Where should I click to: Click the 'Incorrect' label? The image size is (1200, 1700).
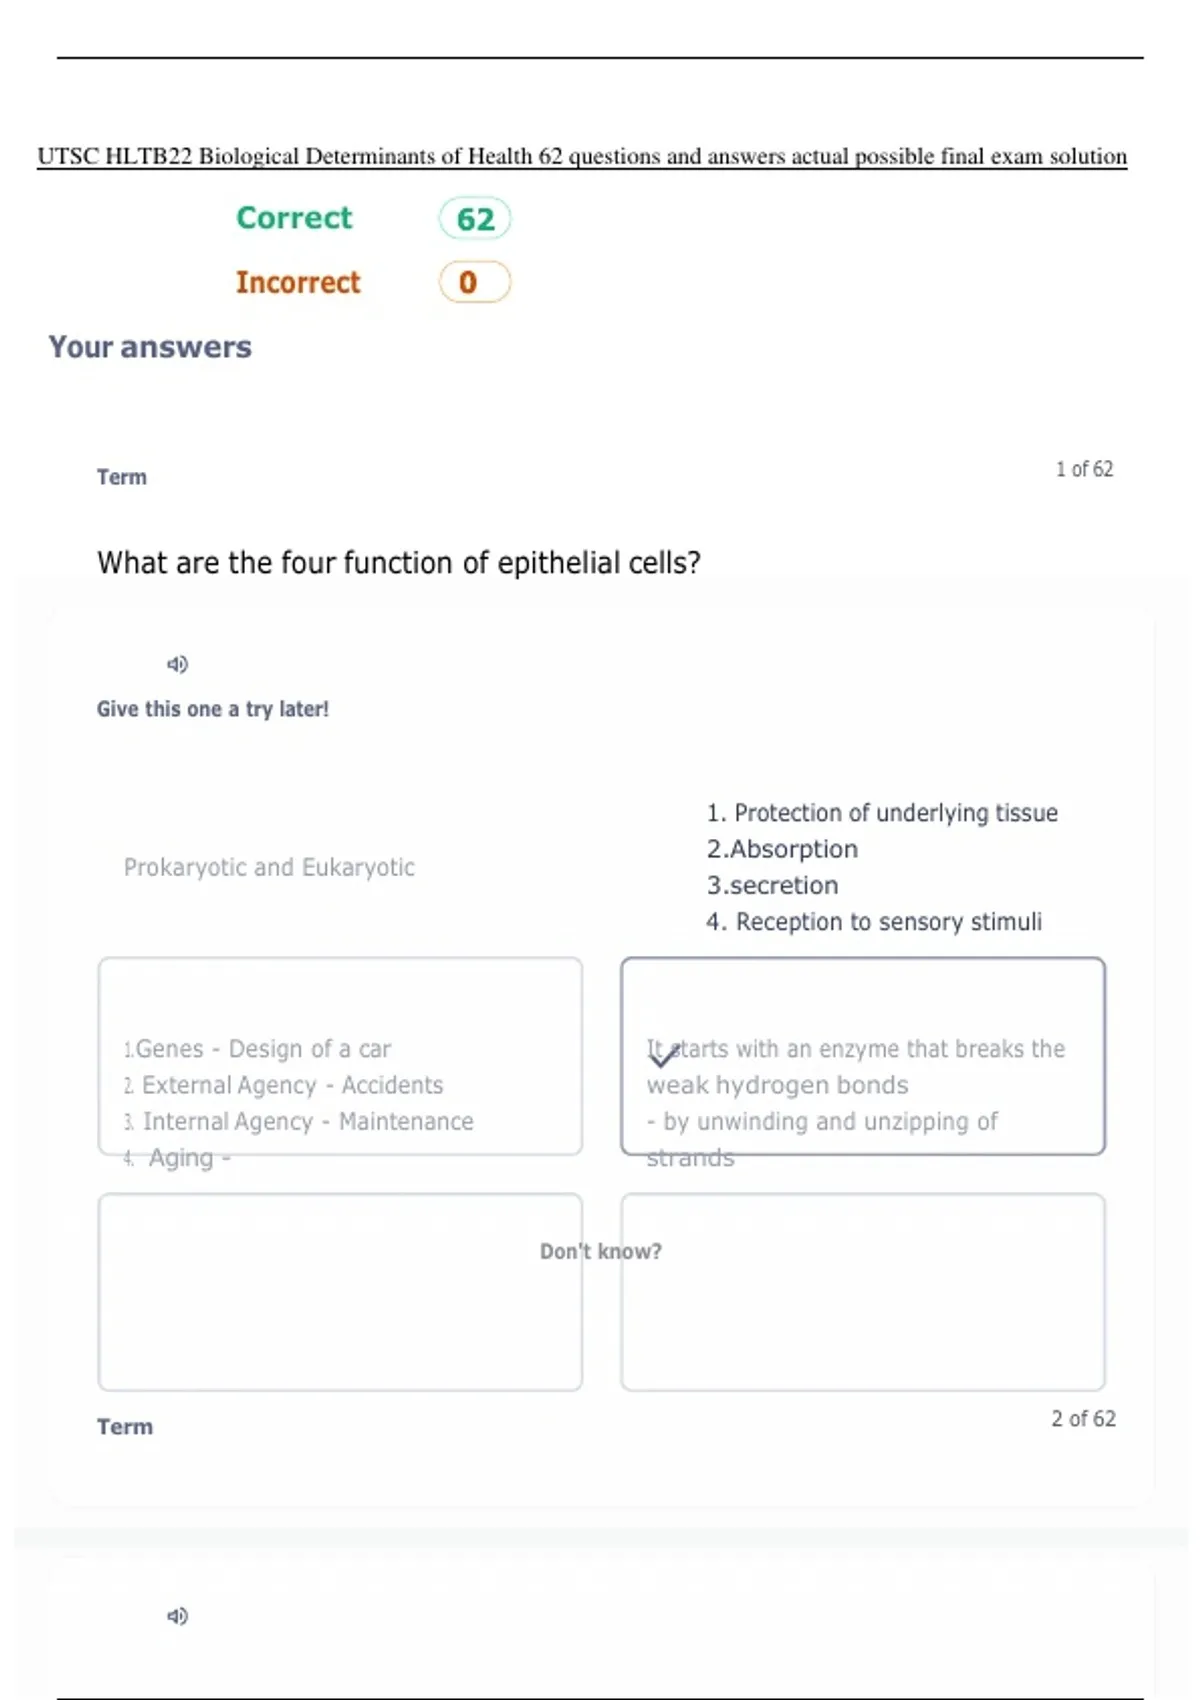click(298, 282)
